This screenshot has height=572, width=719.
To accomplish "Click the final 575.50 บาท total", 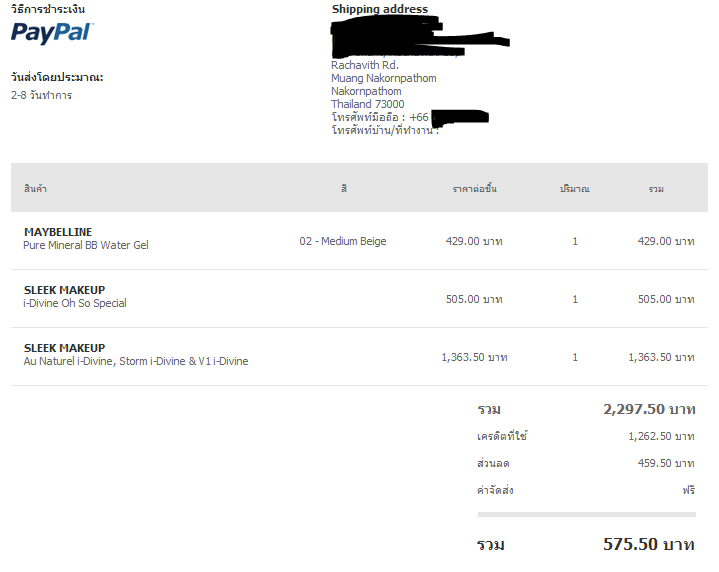I will 649,544.
